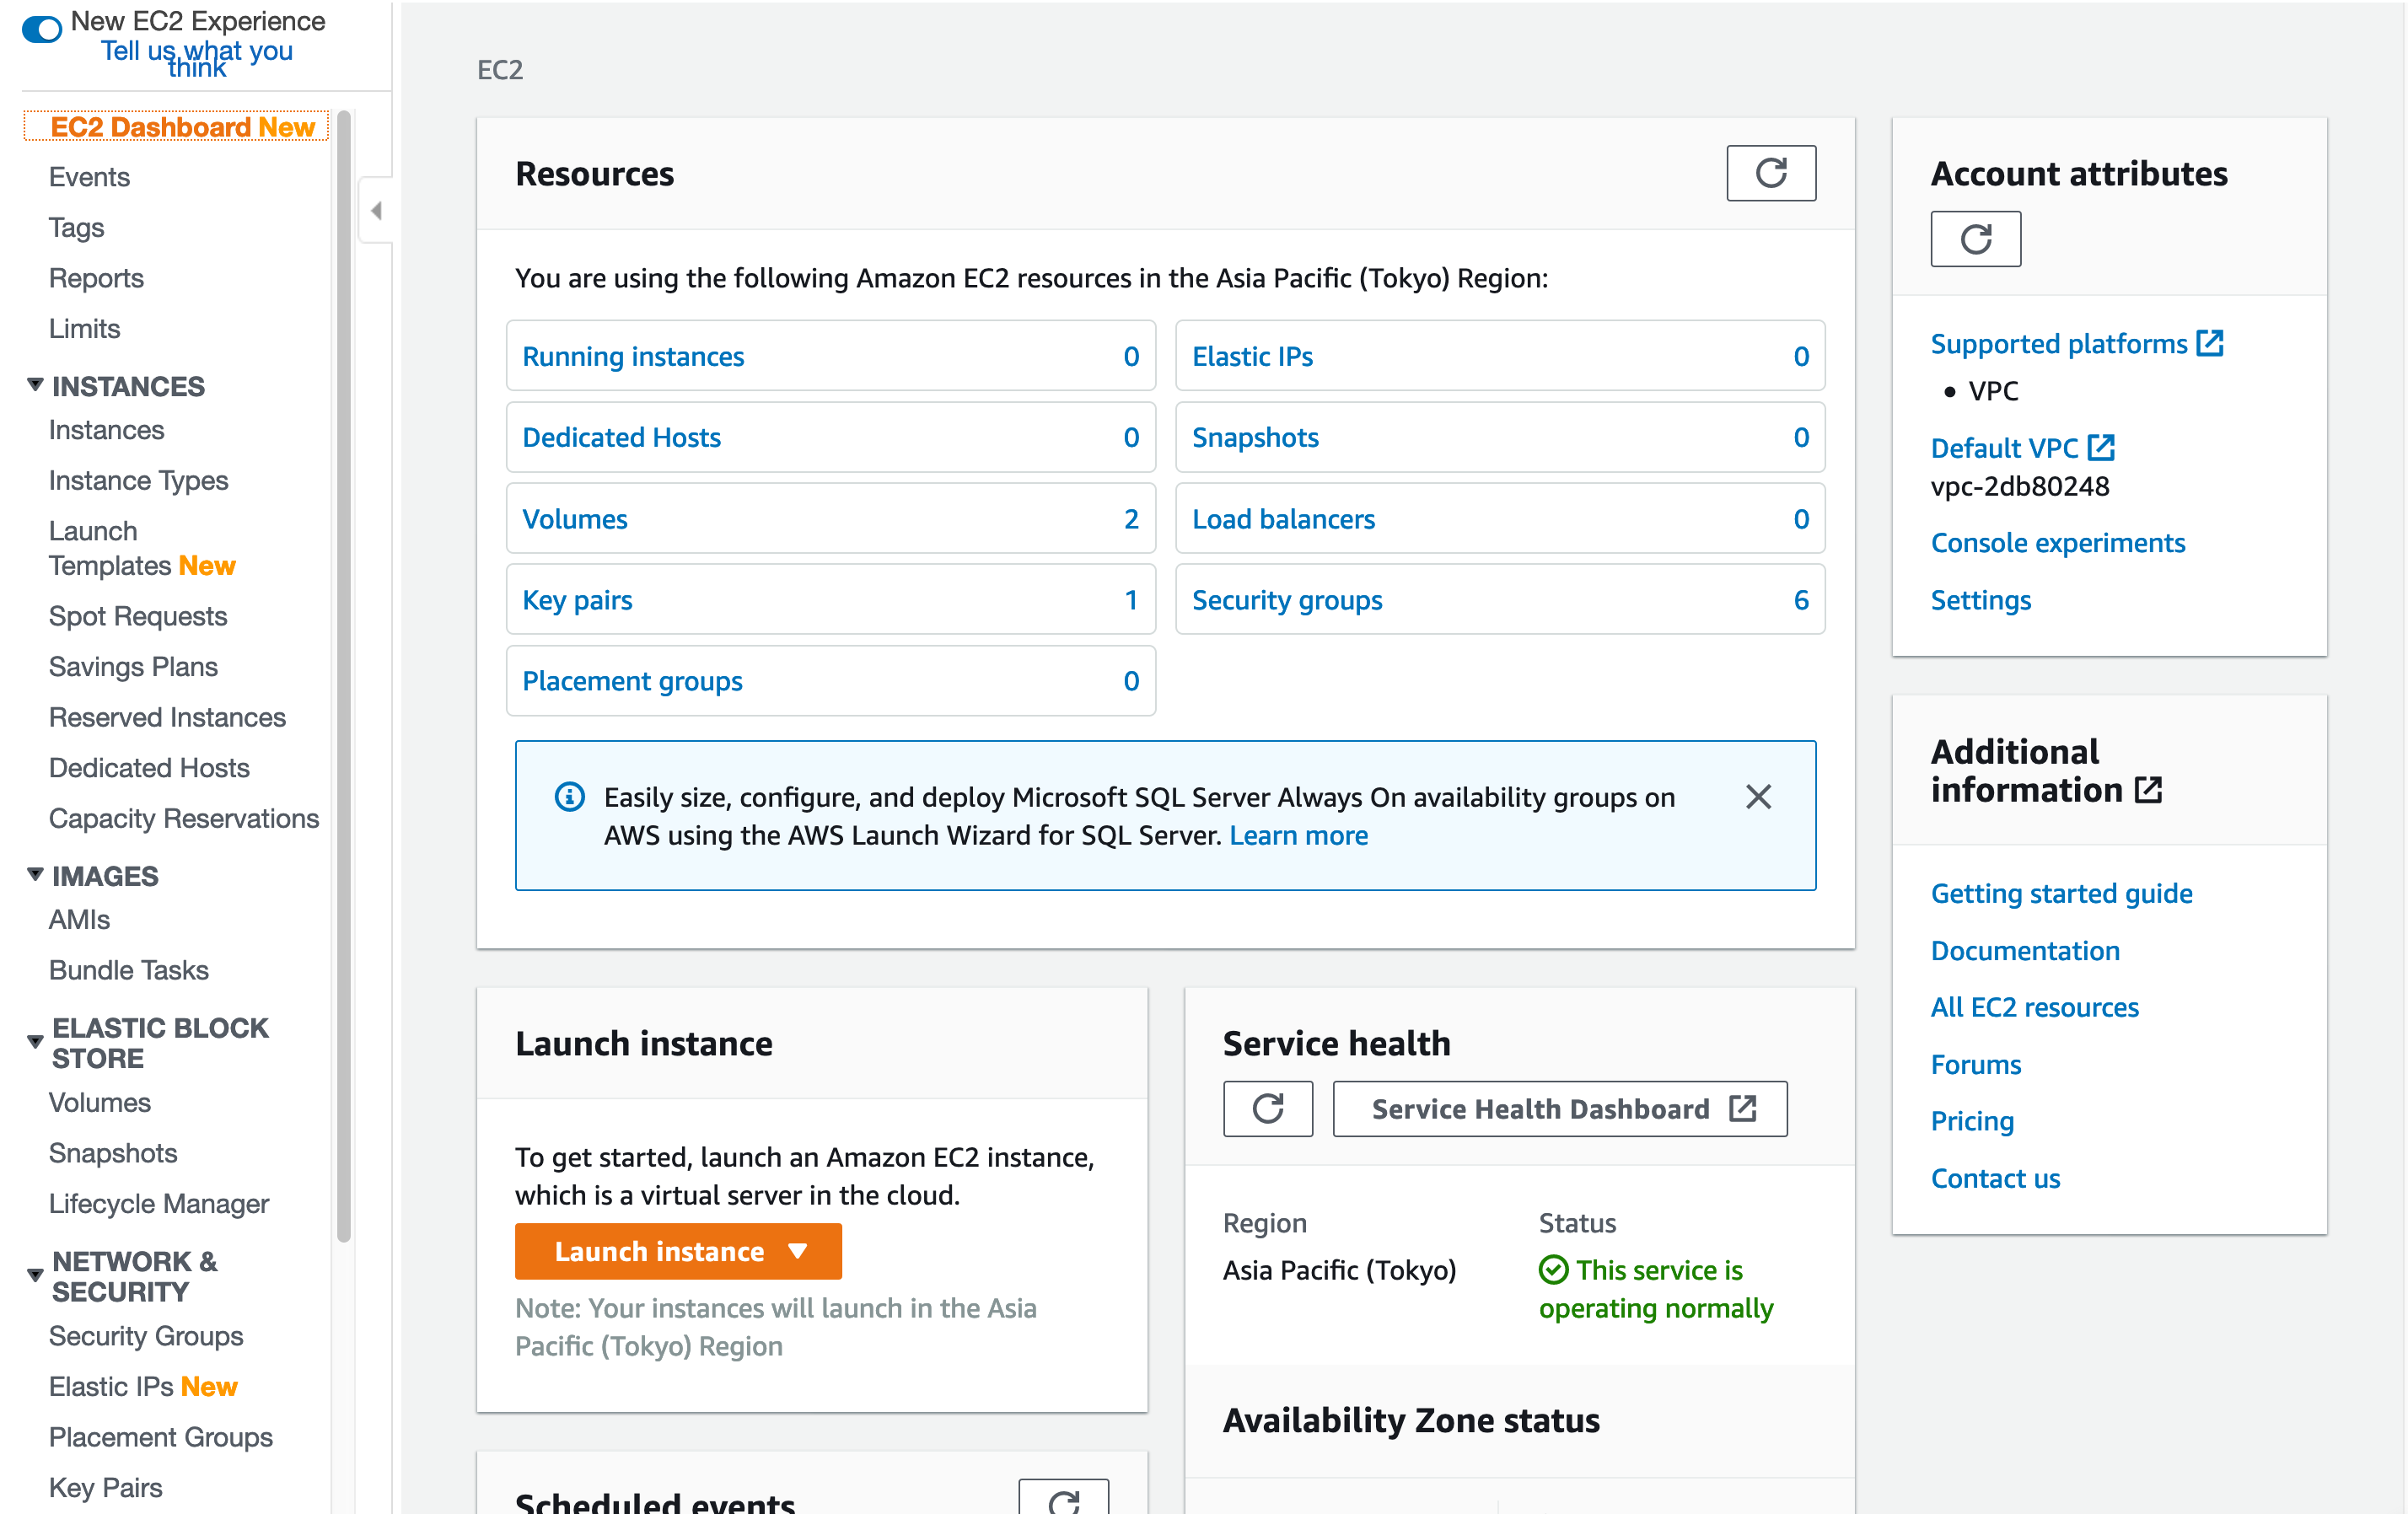2408x1514 pixels.
Task: Open the Key pairs resource tile
Action: click(831, 600)
